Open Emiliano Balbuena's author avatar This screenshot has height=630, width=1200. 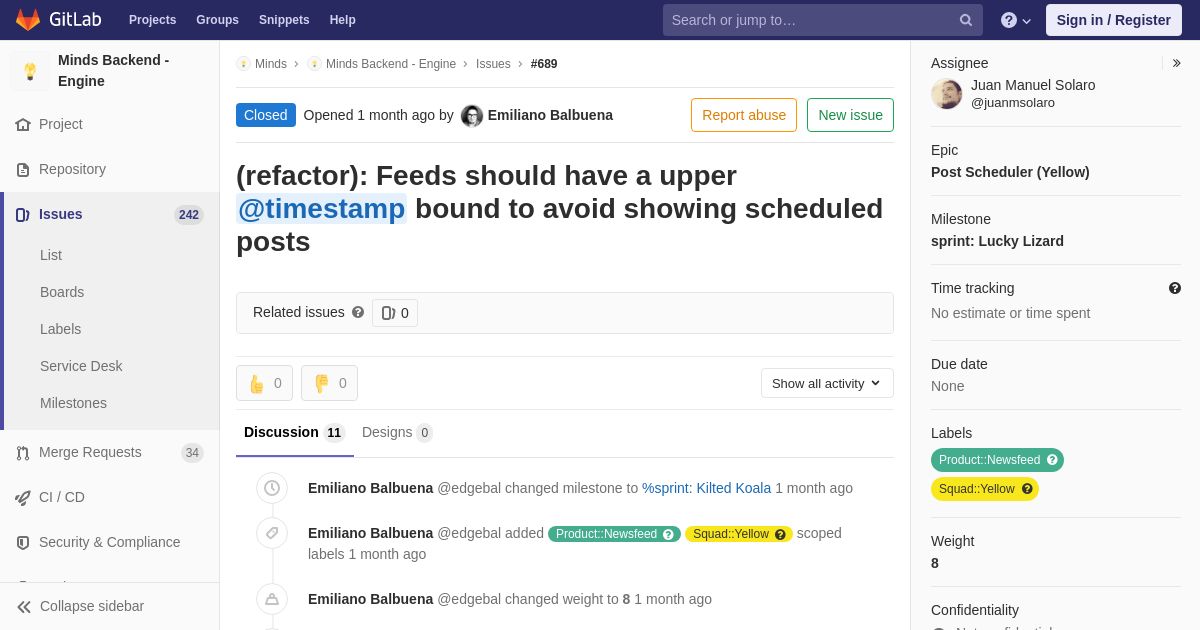point(472,116)
